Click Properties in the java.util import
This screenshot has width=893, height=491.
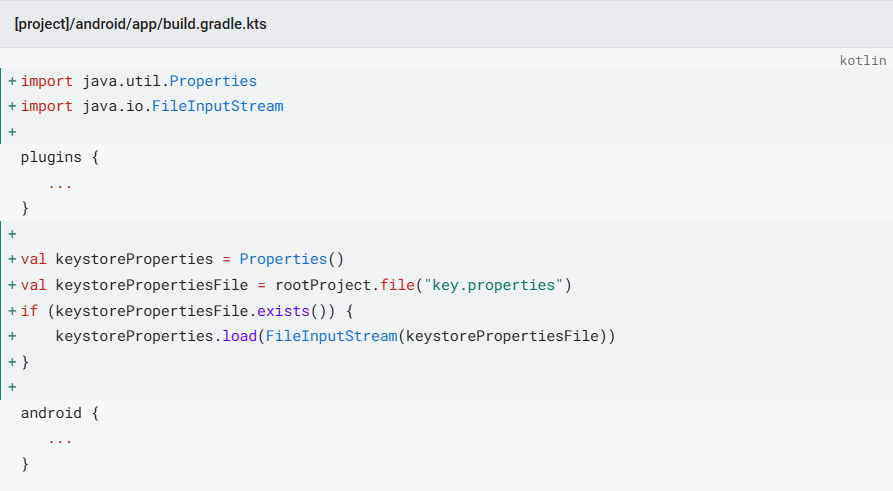click(x=213, y=81)
